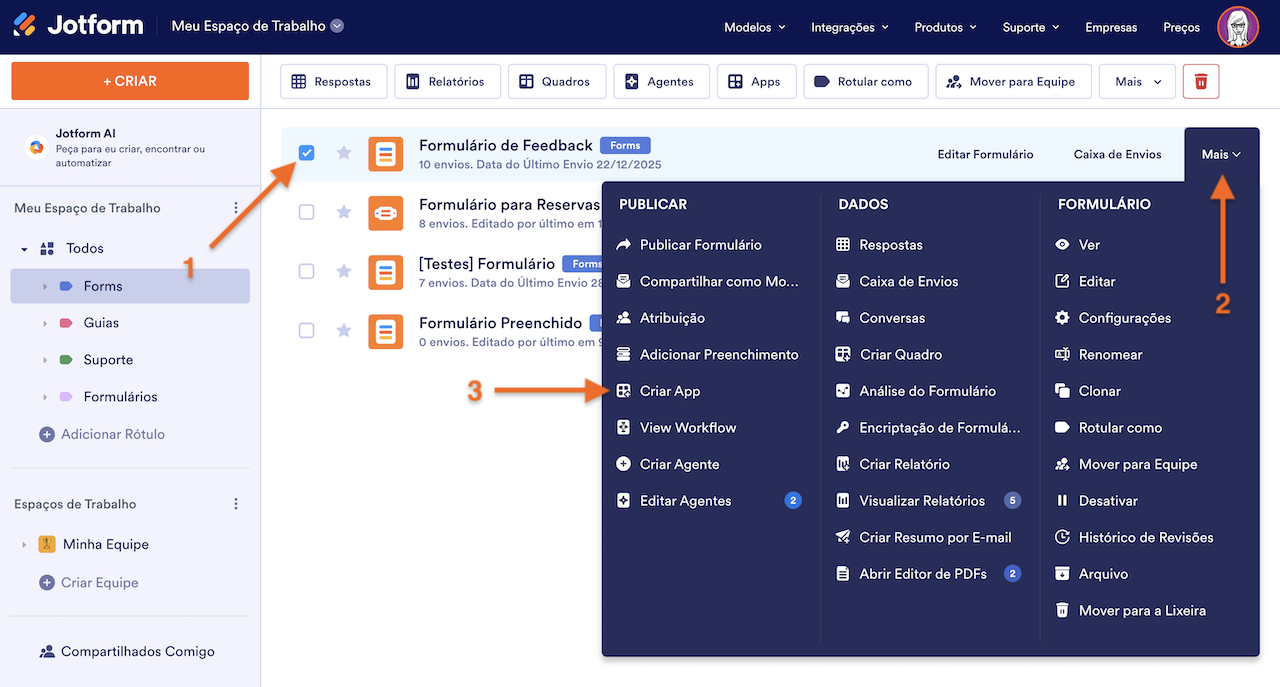Click Editar Formulário for Formulário de Feedback

985,154
